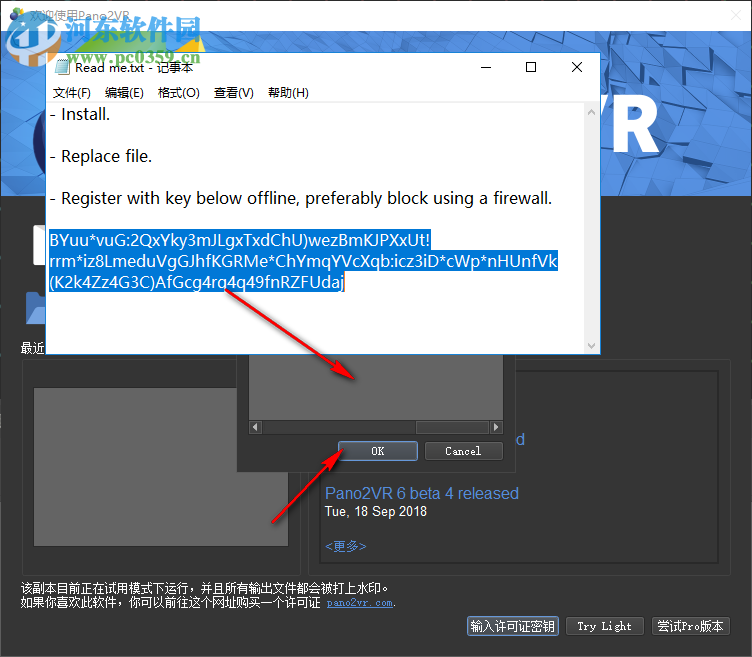Screen dimensions: 752x657
Task: Click the Pano2VR app icon in title bar
Action: coord(17,14)
